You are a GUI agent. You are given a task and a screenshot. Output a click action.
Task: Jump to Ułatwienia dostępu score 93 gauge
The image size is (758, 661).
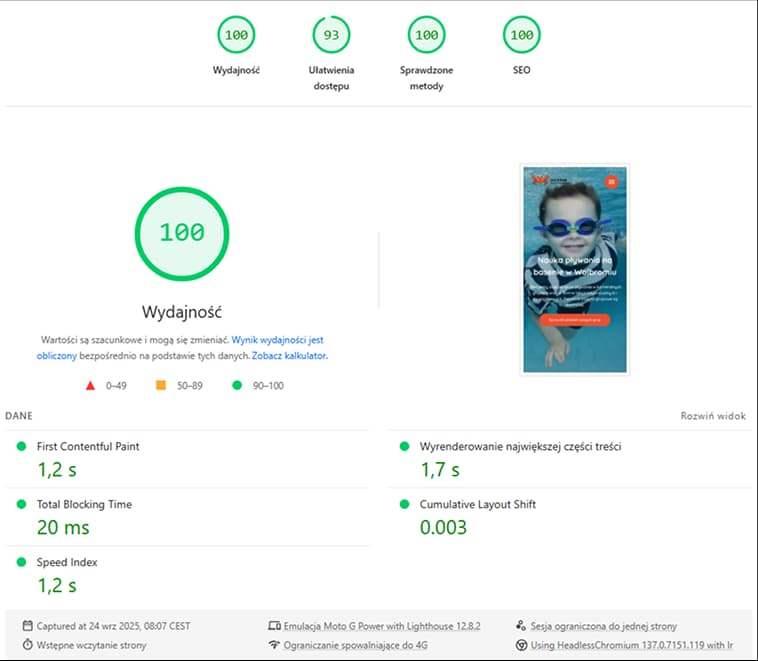pos(331,36)
